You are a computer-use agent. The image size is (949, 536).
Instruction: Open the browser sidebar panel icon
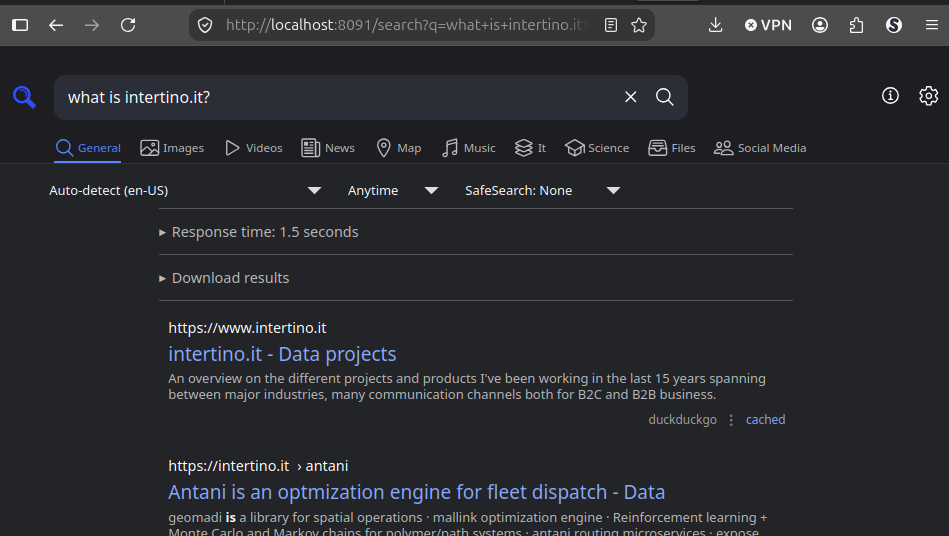[x=20, y=25]
